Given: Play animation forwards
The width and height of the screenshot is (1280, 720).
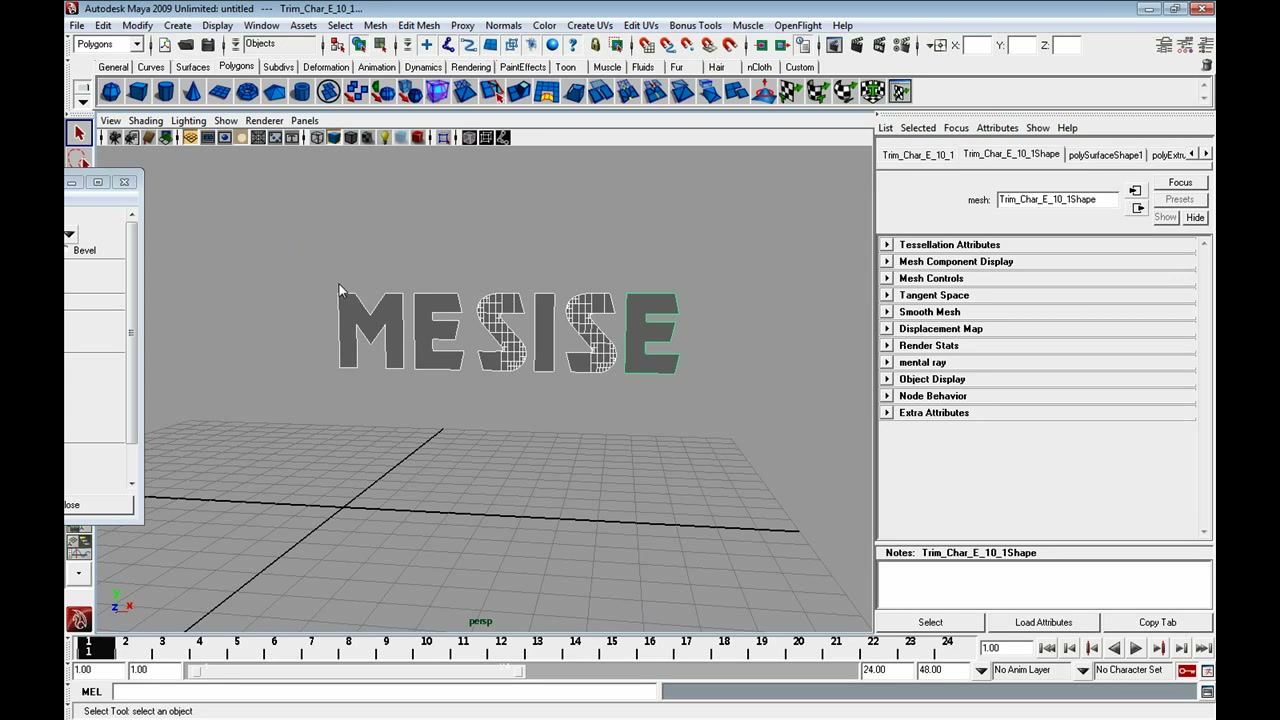Looking at the screenshot, I should click(1136, 648).
